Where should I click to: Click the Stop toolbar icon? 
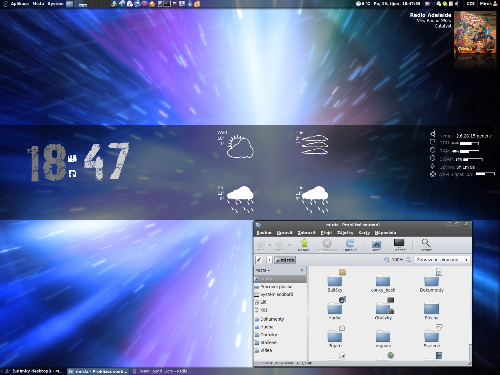tap(327, 245)
